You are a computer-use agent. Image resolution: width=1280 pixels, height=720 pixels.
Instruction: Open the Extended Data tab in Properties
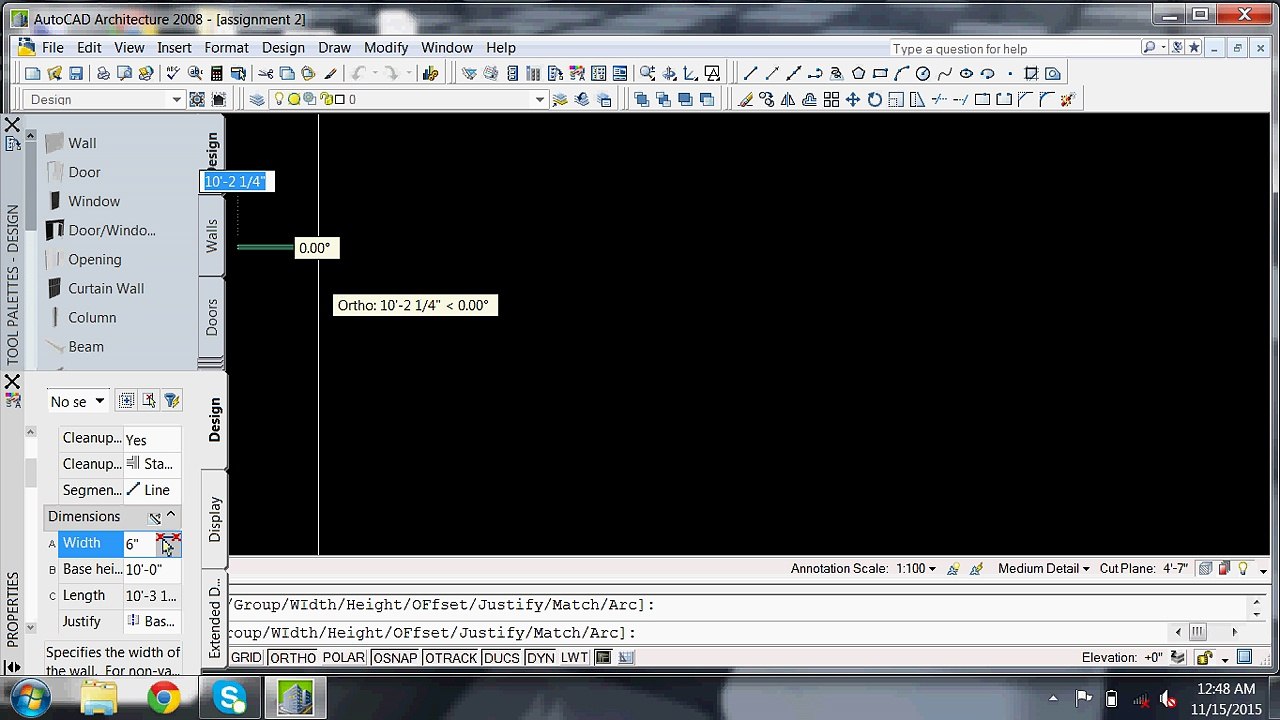(215, 617)
